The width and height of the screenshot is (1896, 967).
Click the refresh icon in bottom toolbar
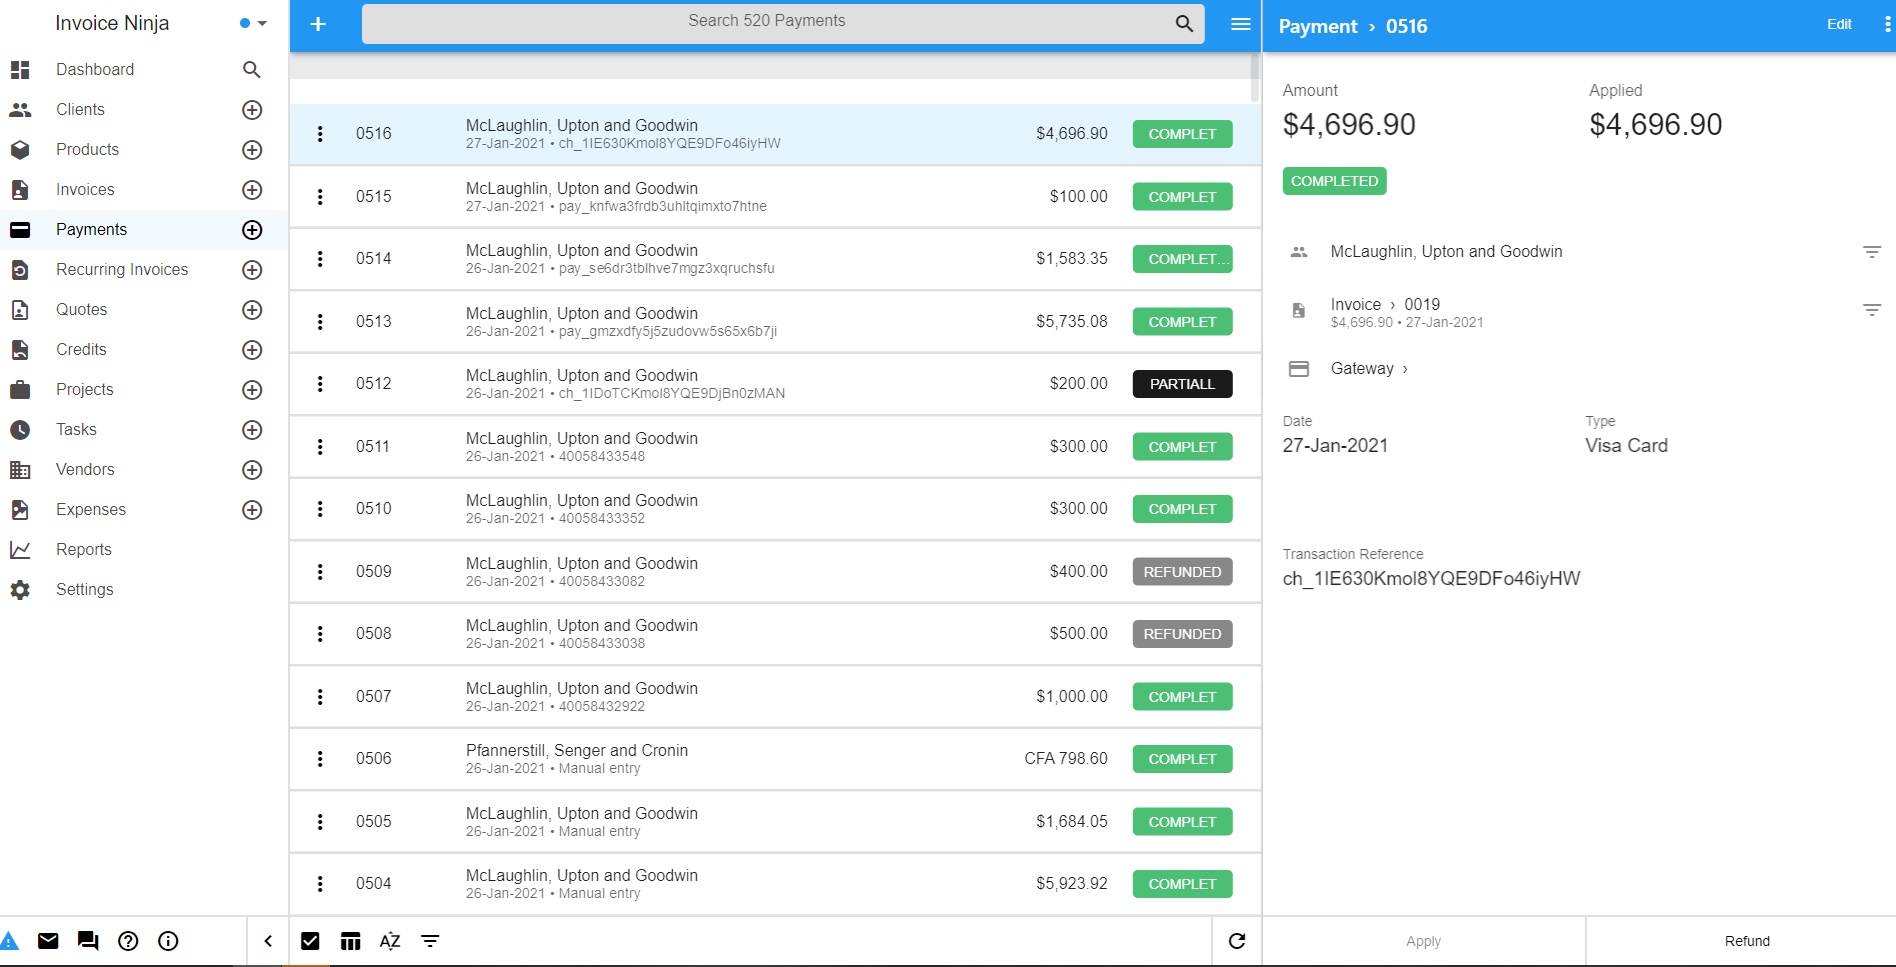tap(1237, 941)
